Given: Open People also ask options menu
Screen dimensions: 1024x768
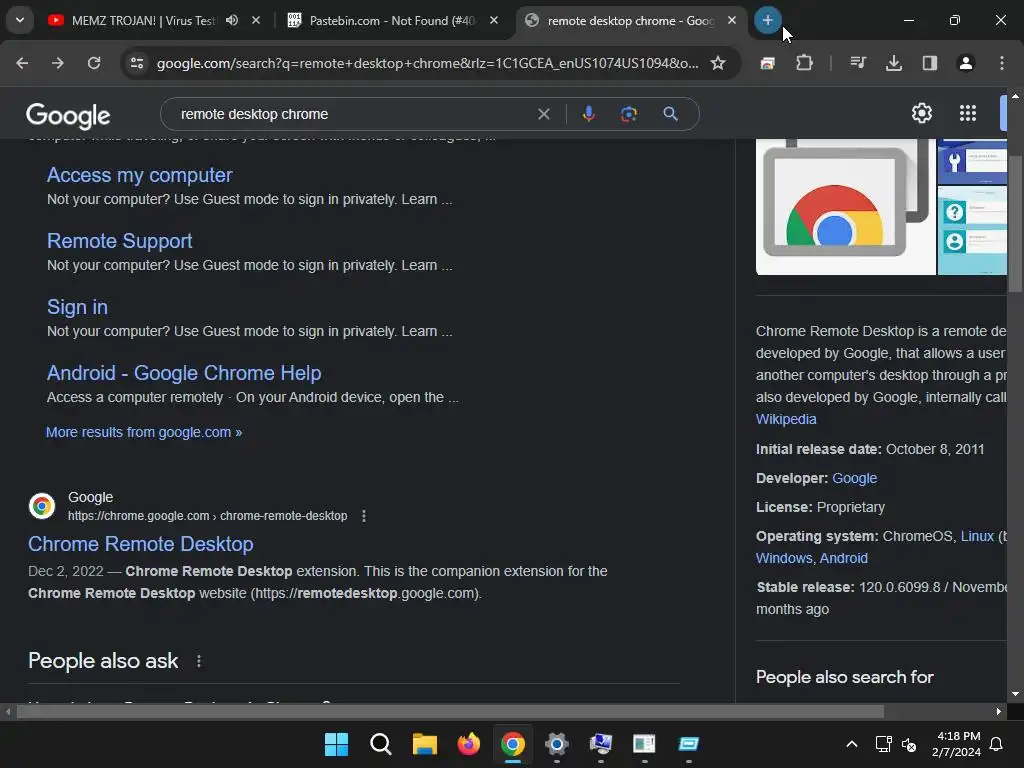Looking at the screenshot, I should pyautogui.click(x=199, y=661).
